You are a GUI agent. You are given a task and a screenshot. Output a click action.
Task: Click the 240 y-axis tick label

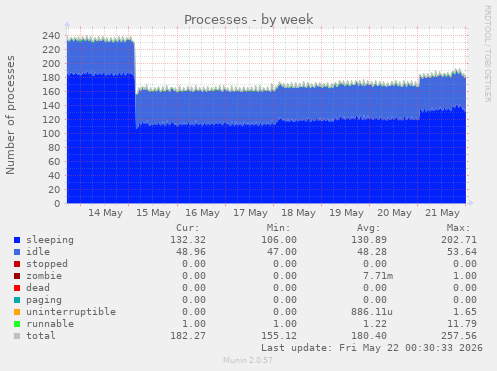(51, 36)
